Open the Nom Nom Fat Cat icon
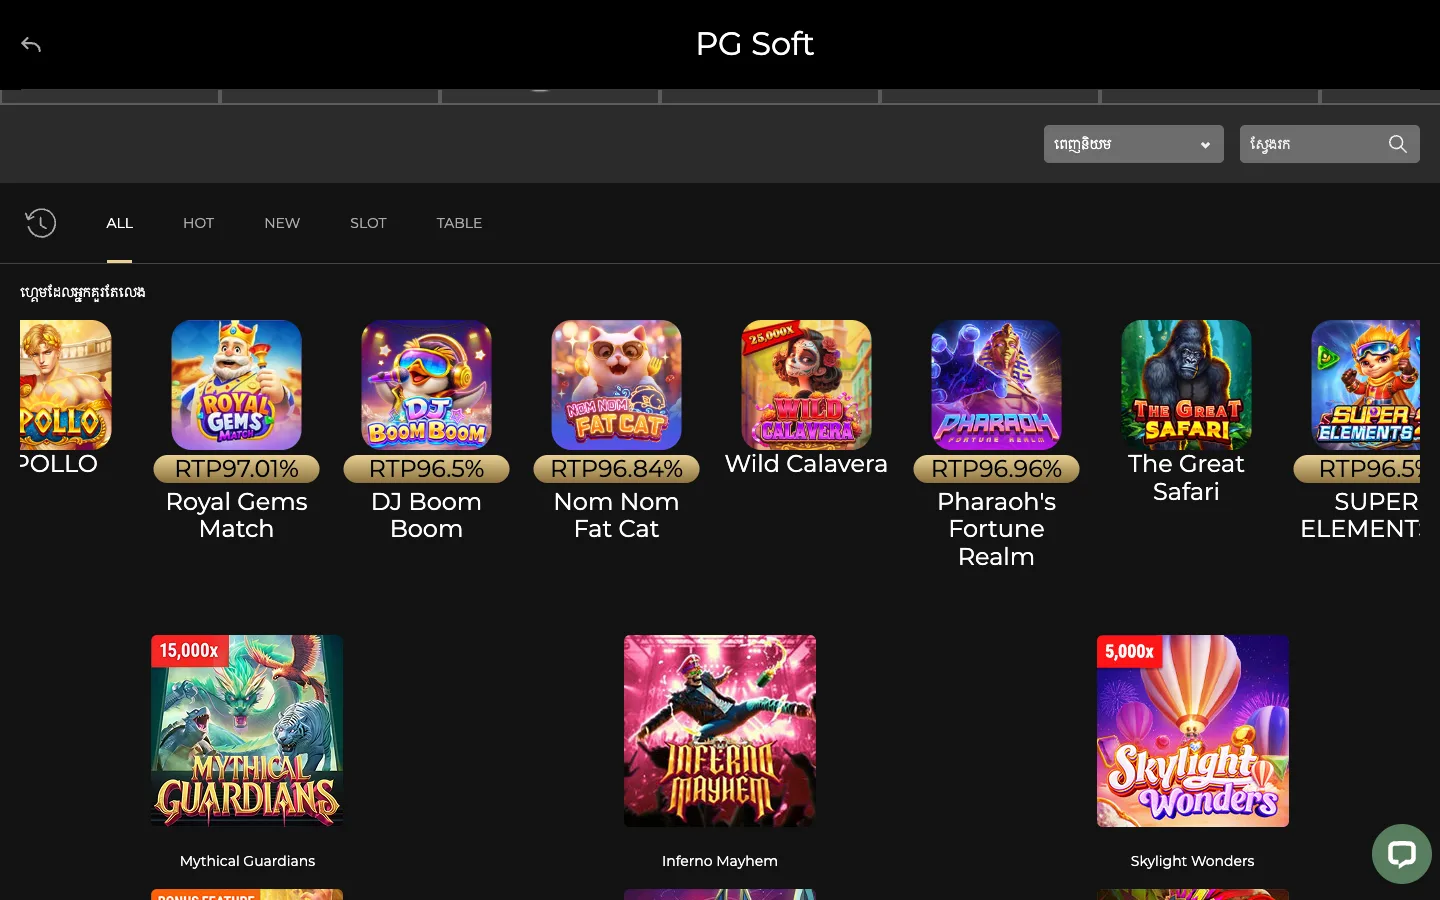 coord(616,385)
